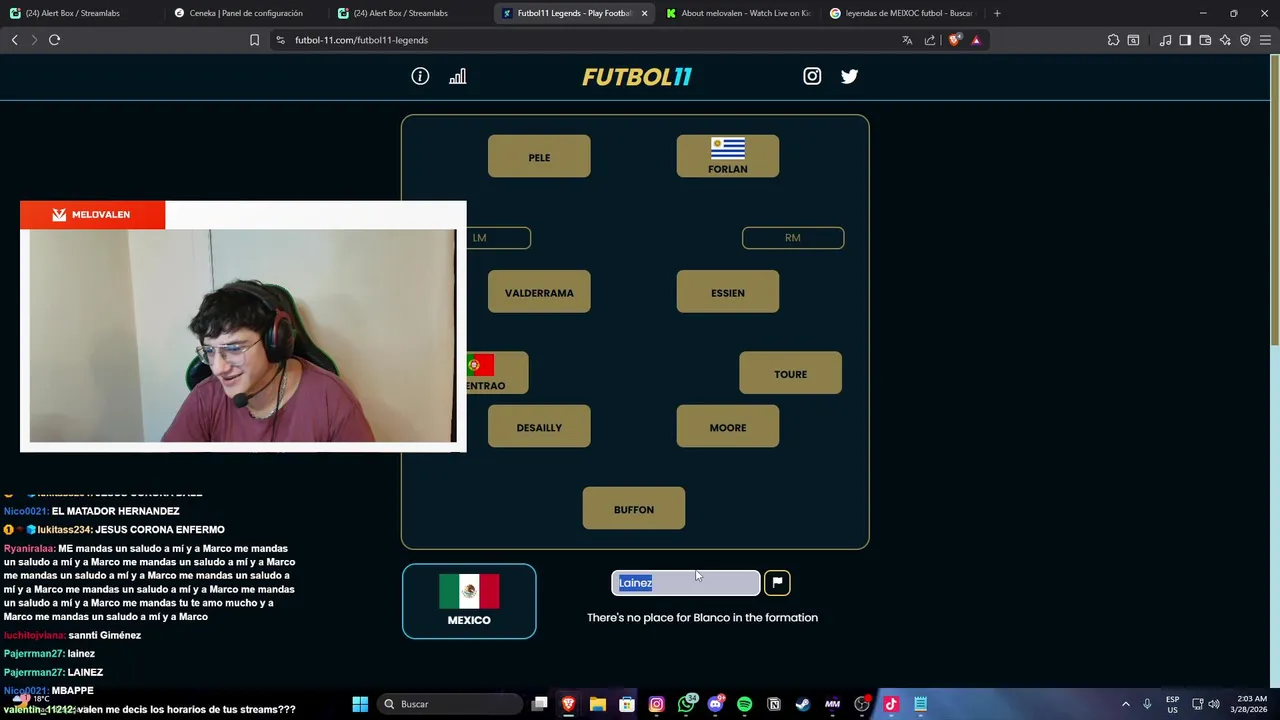This screenshot has width=1280, height=720.
Task: Select the RM position slot
Action: 793,237
